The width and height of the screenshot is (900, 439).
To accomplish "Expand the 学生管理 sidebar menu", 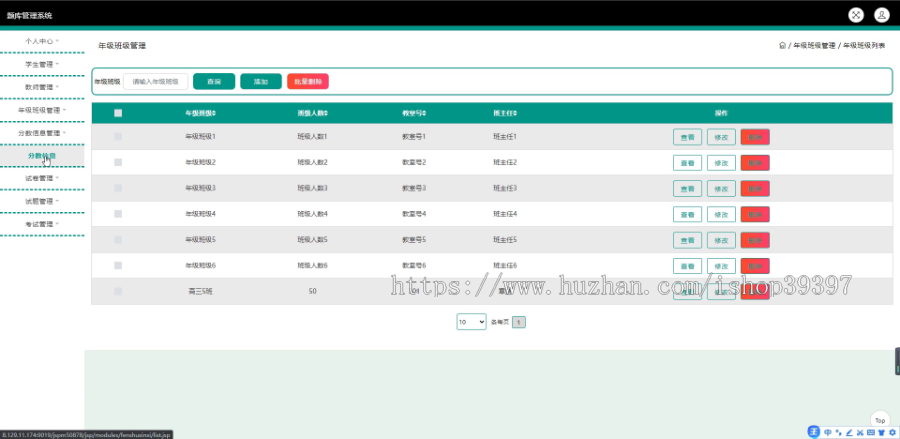I will pos(42,64).
